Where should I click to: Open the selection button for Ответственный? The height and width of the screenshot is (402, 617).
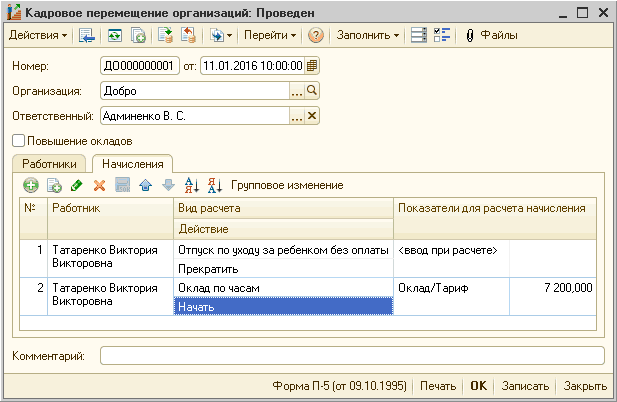tap(297, 116)
